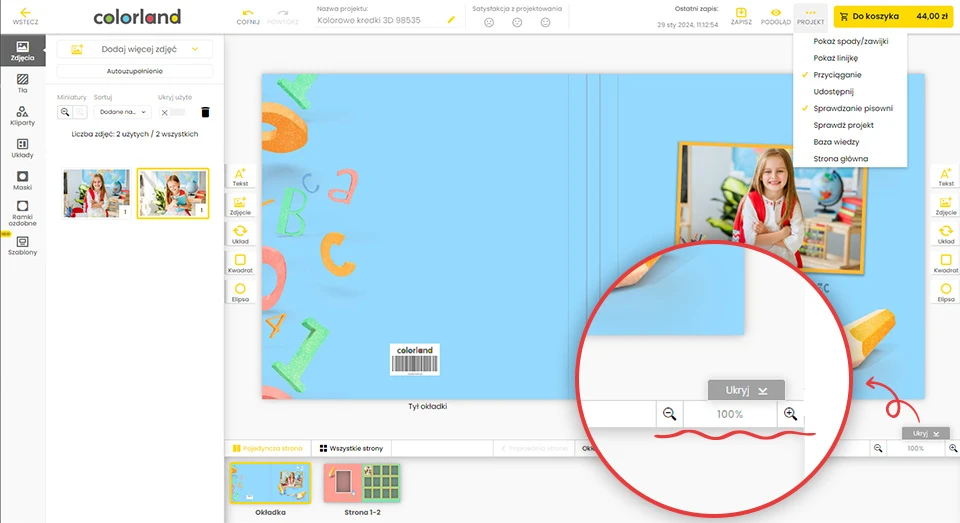Redo with the Powtórz button

click(283, 17)
